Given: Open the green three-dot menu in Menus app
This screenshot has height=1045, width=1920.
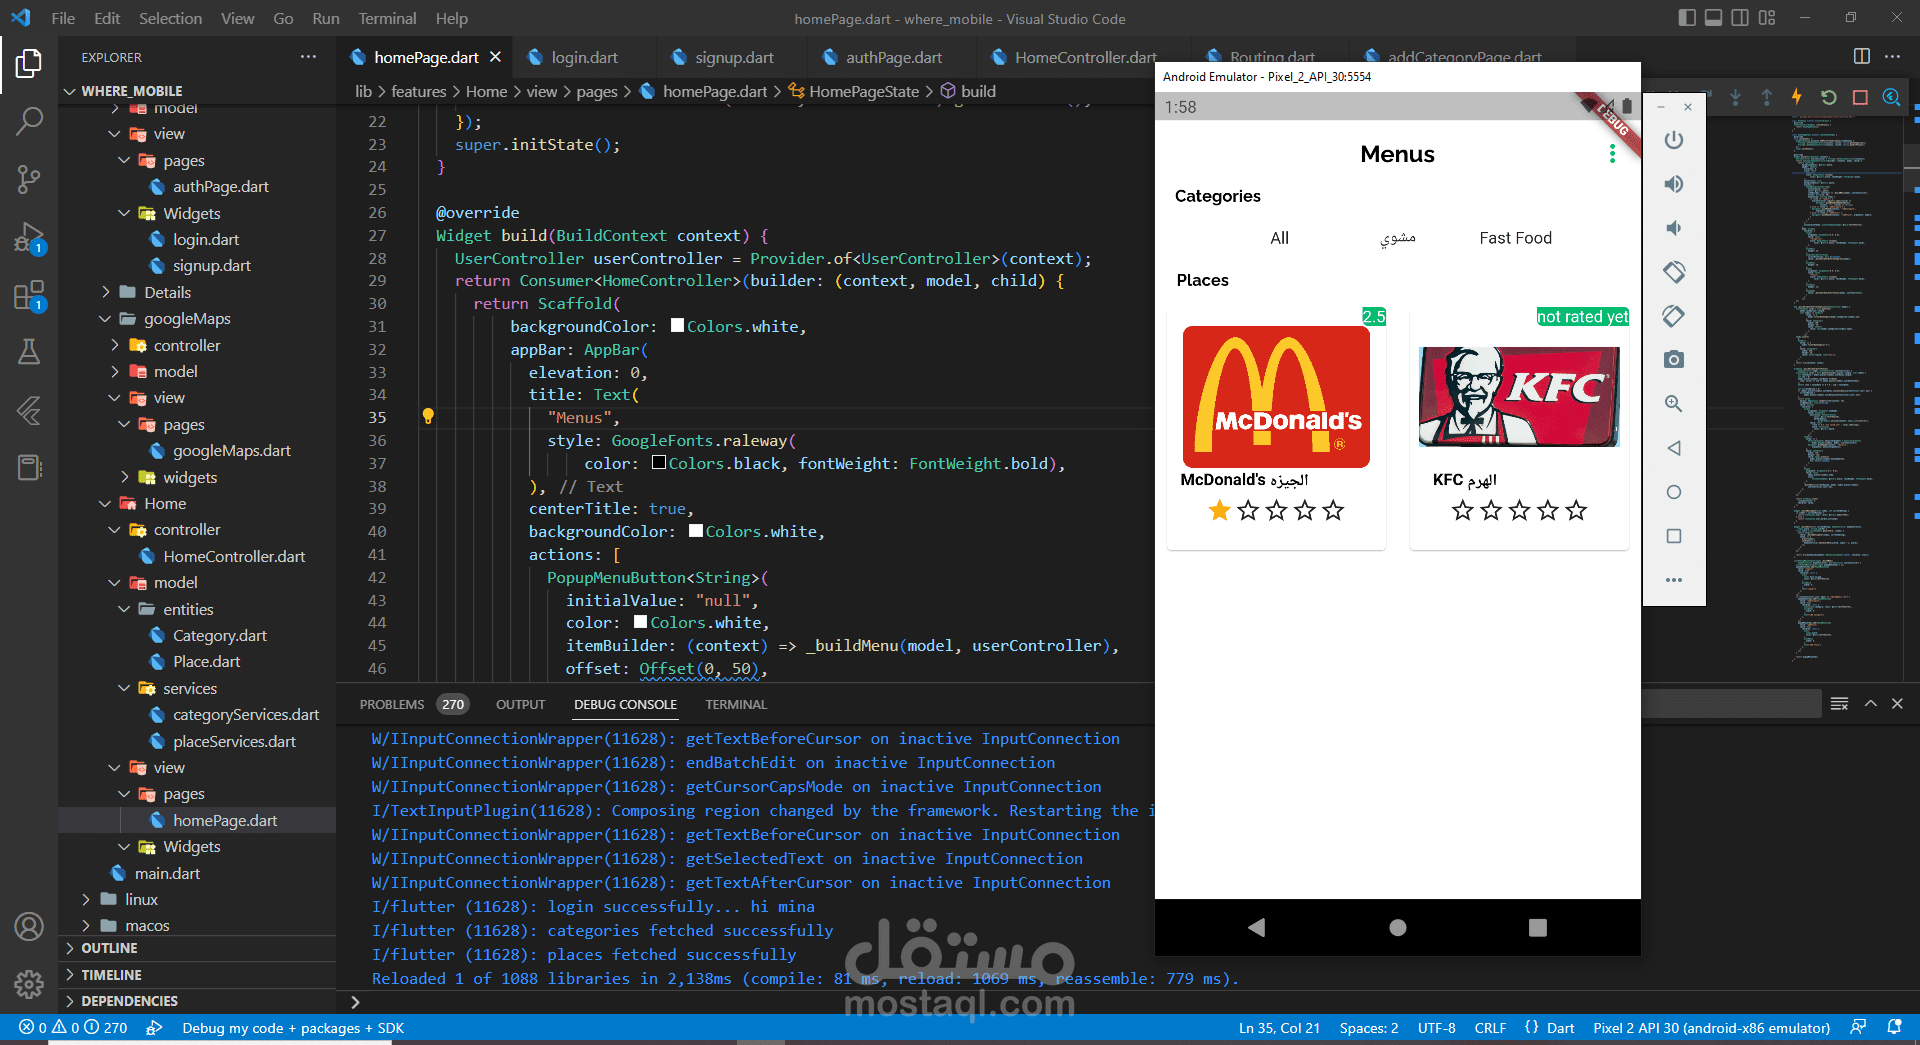Looking at the screenshot, I should pos(1612,153).
